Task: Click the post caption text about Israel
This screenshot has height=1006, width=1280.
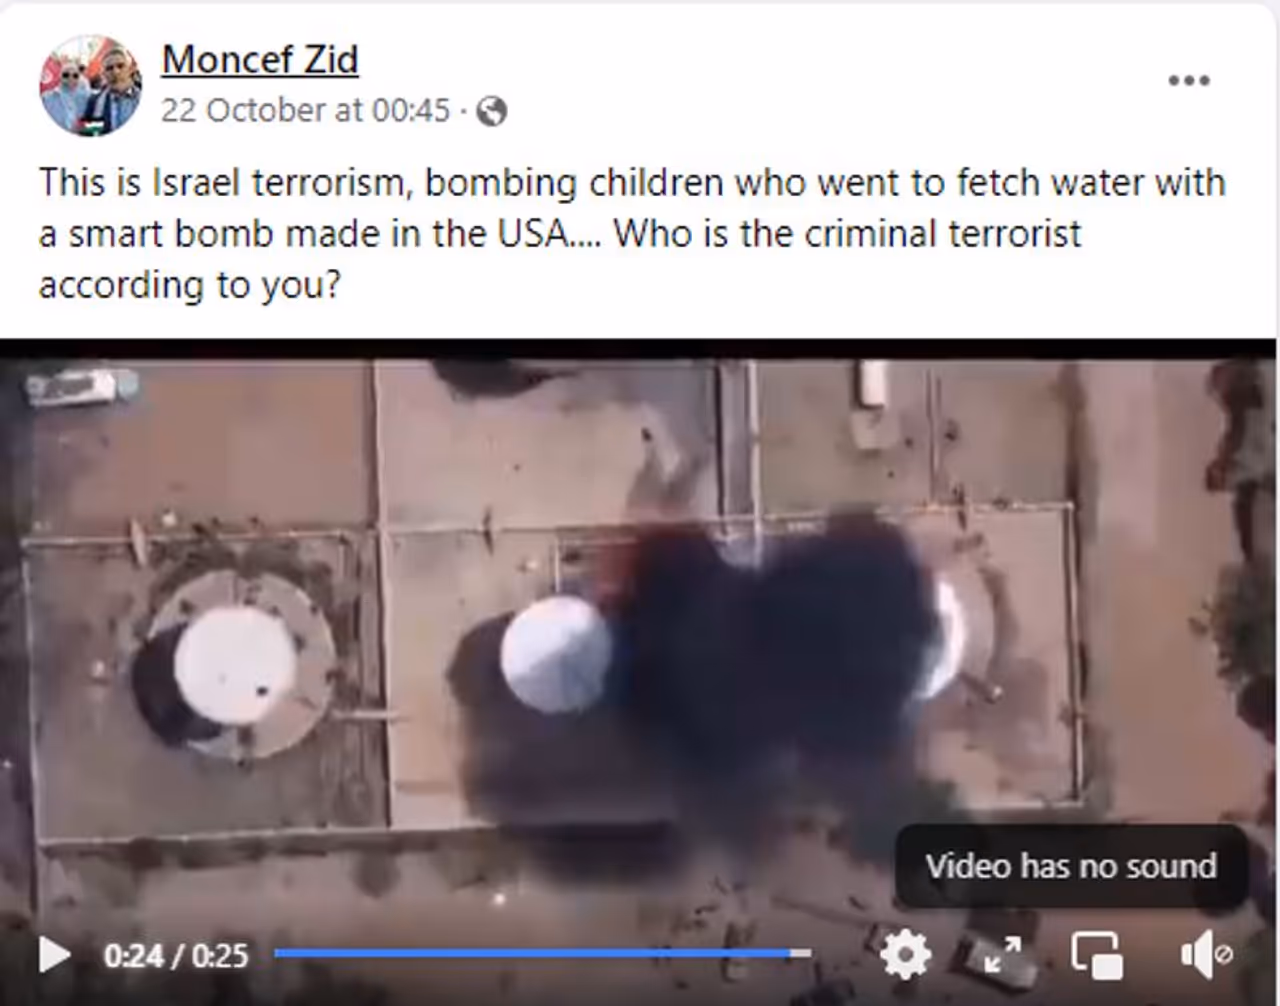Action: click(632, 233)
